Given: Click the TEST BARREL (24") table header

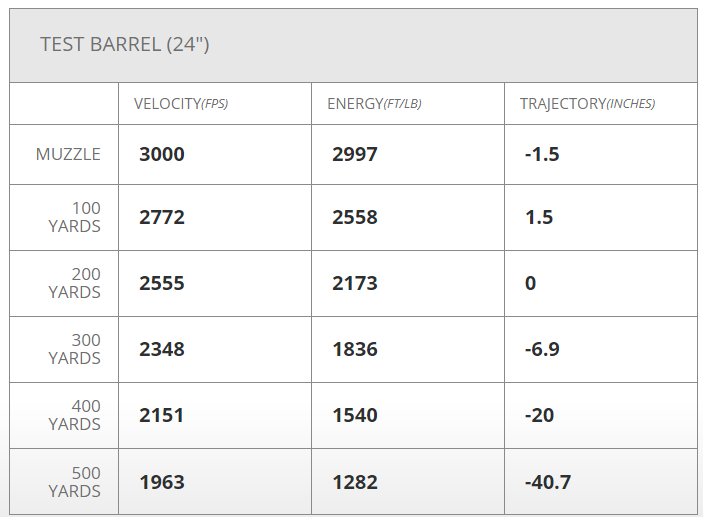Looking at the screenshot, I should [x=124, y=45].
